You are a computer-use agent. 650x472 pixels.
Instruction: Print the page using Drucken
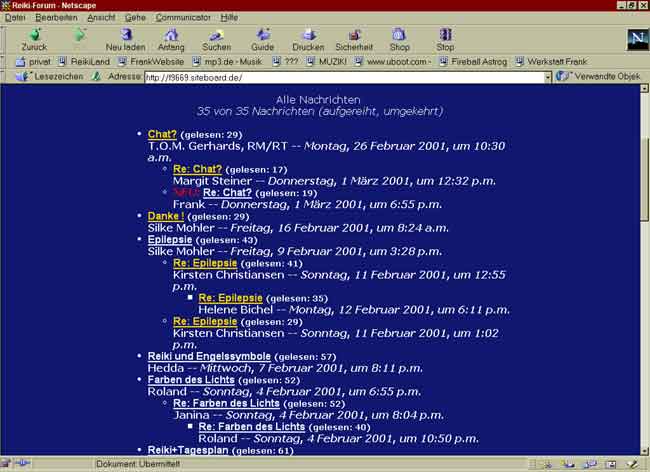(x=308, y=40)
